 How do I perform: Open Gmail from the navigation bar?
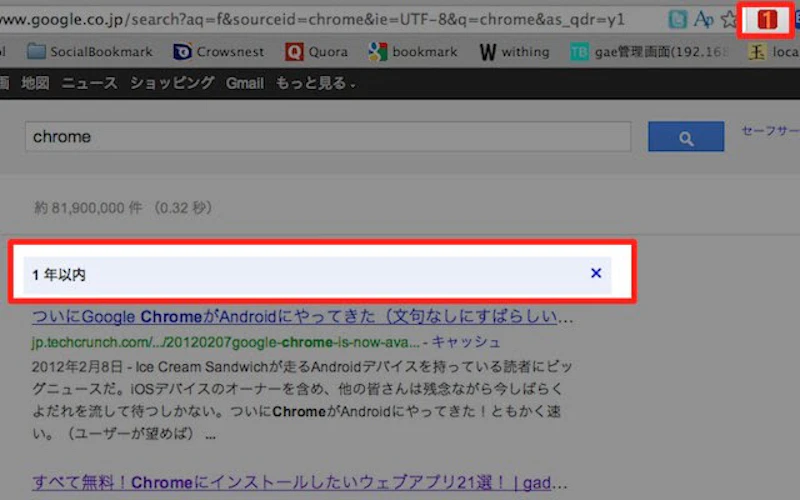245,83
